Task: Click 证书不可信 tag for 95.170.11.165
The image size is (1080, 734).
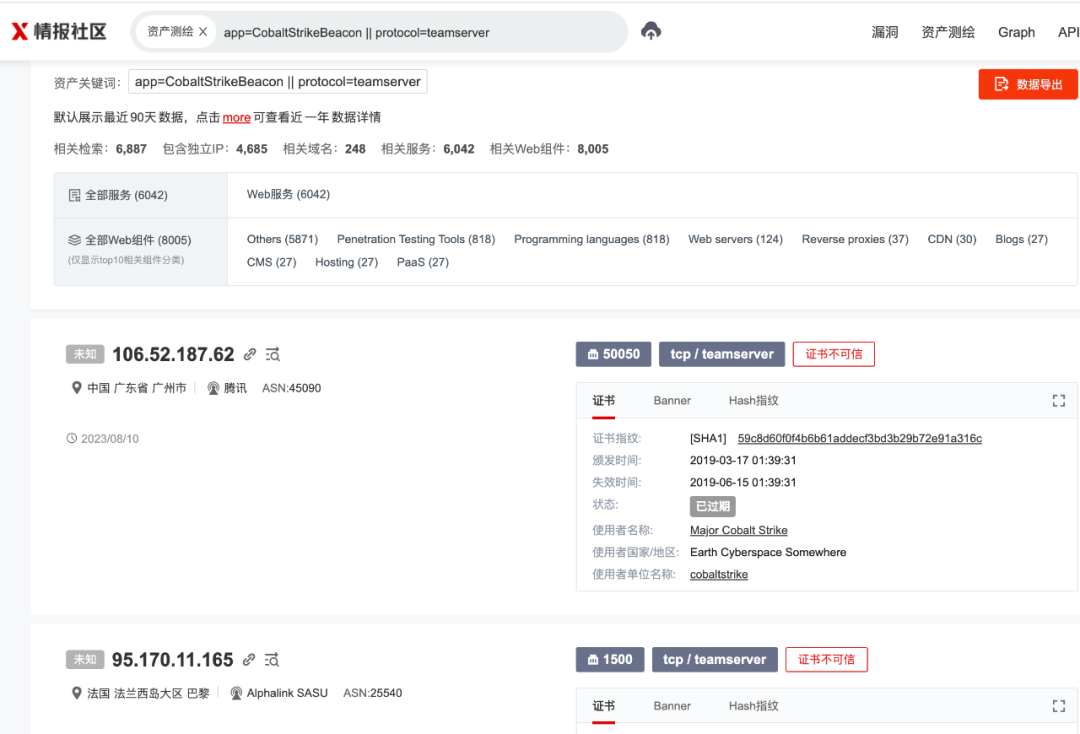Action: pos(826,660)
